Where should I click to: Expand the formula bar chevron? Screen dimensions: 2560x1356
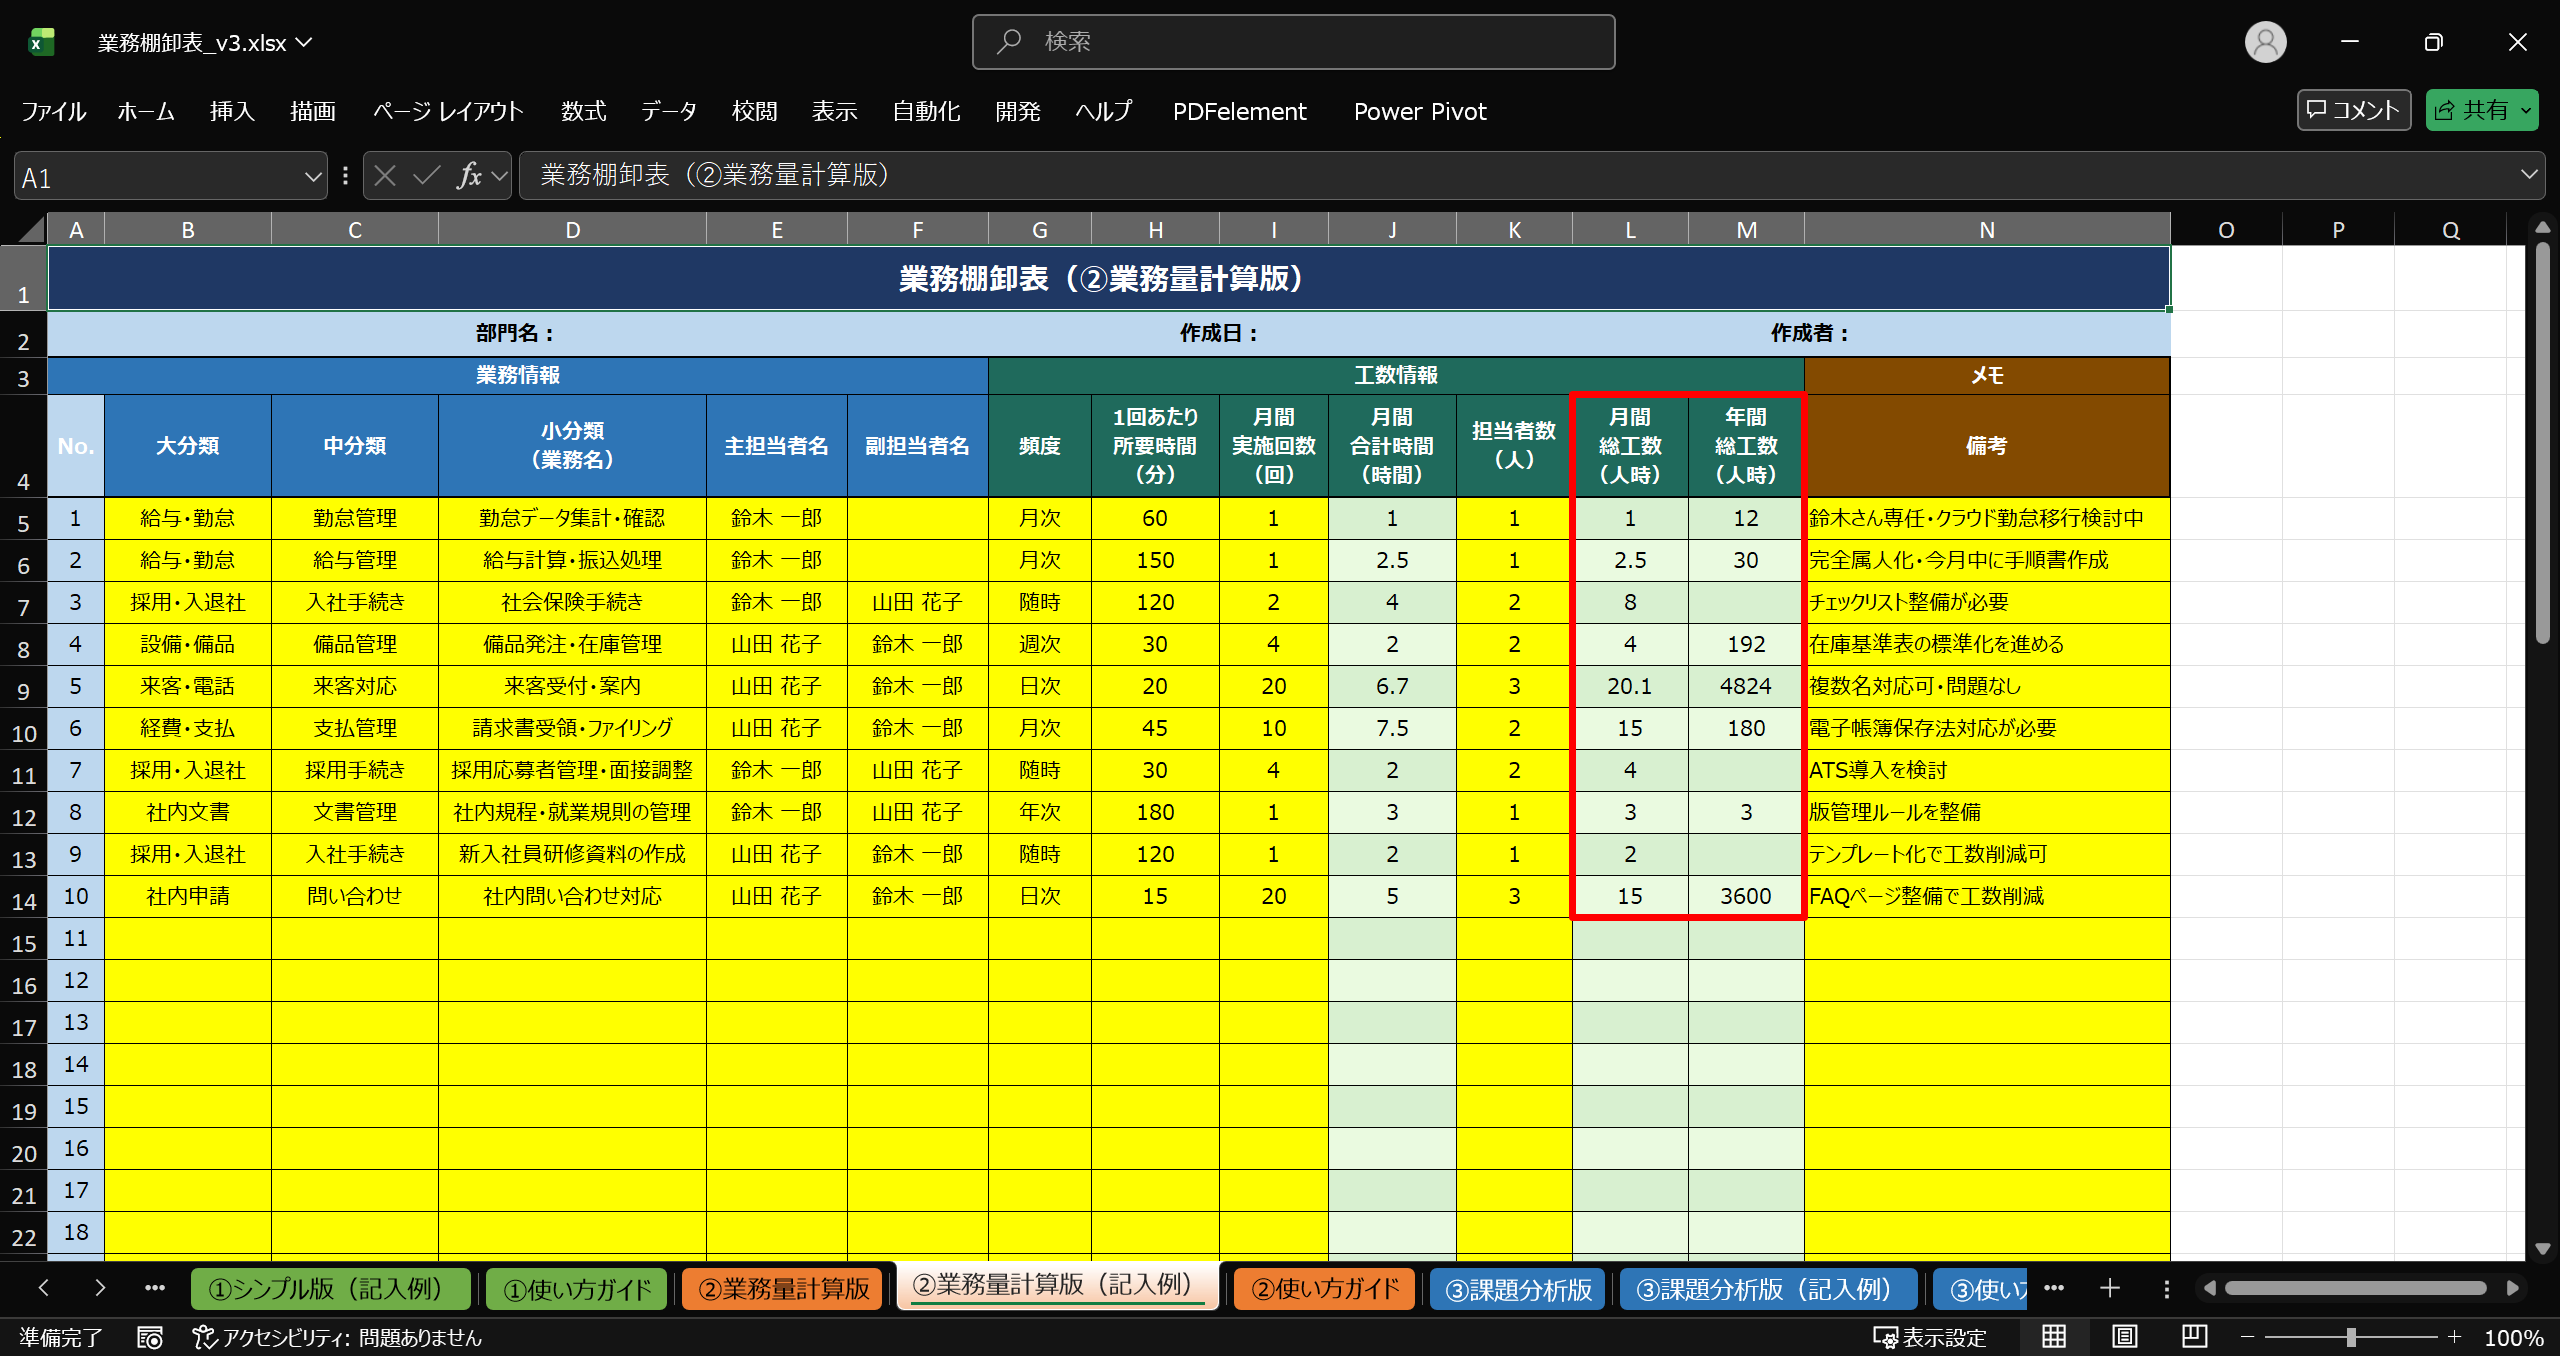pos(2529,175)
